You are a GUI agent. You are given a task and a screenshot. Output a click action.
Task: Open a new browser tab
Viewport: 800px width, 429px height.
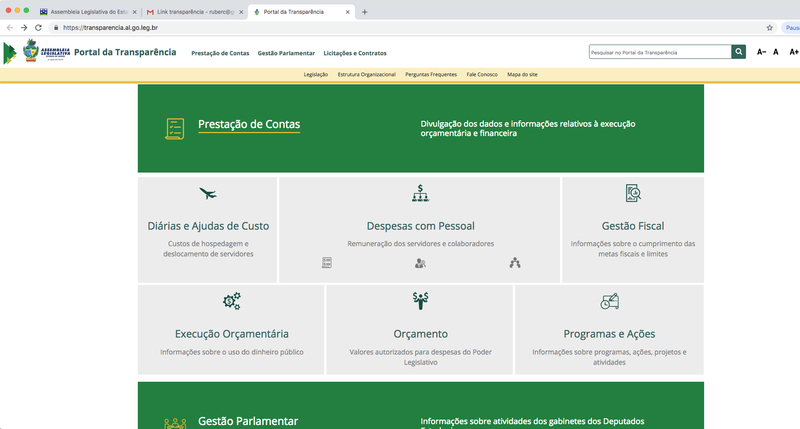point(365,12)
